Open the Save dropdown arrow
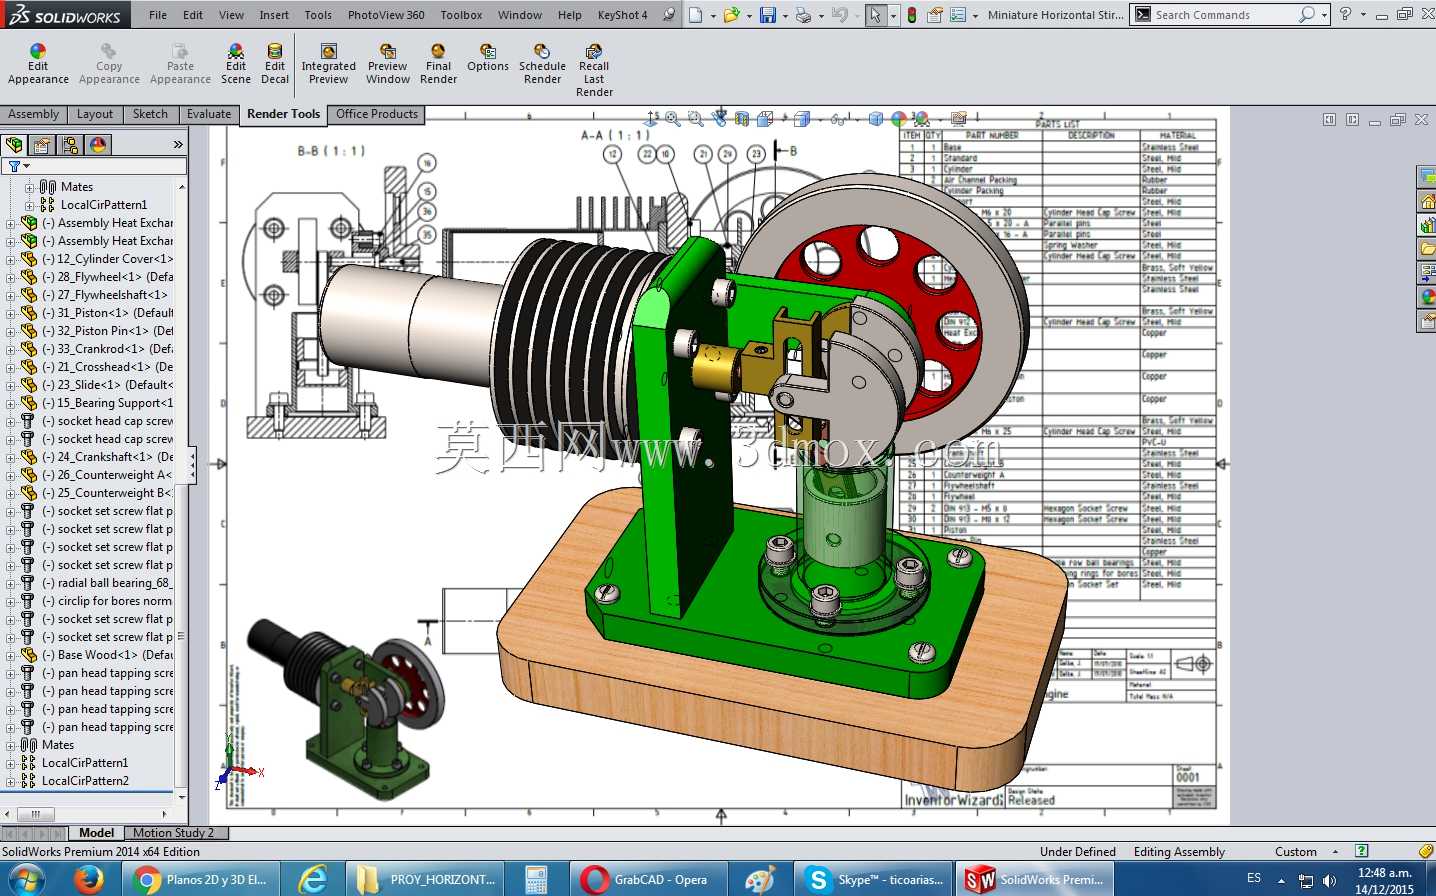Screen dimensions: 1436x896 [x=784, y=16]
